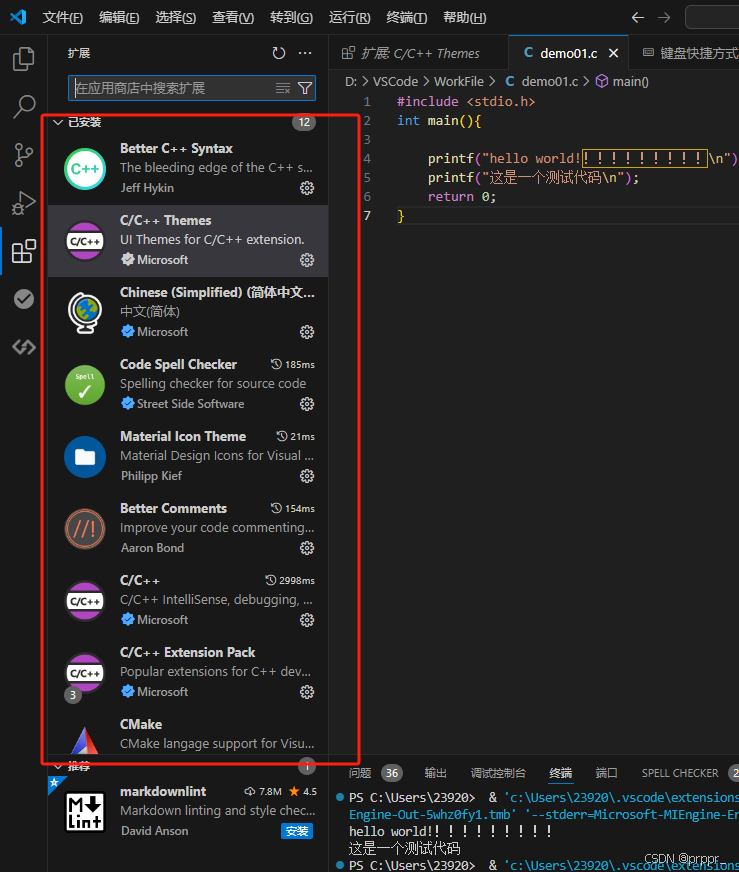Click the markdownlint extension icon
The width and height of the screenshot is (739, 872).
click(x=85, y=811)
